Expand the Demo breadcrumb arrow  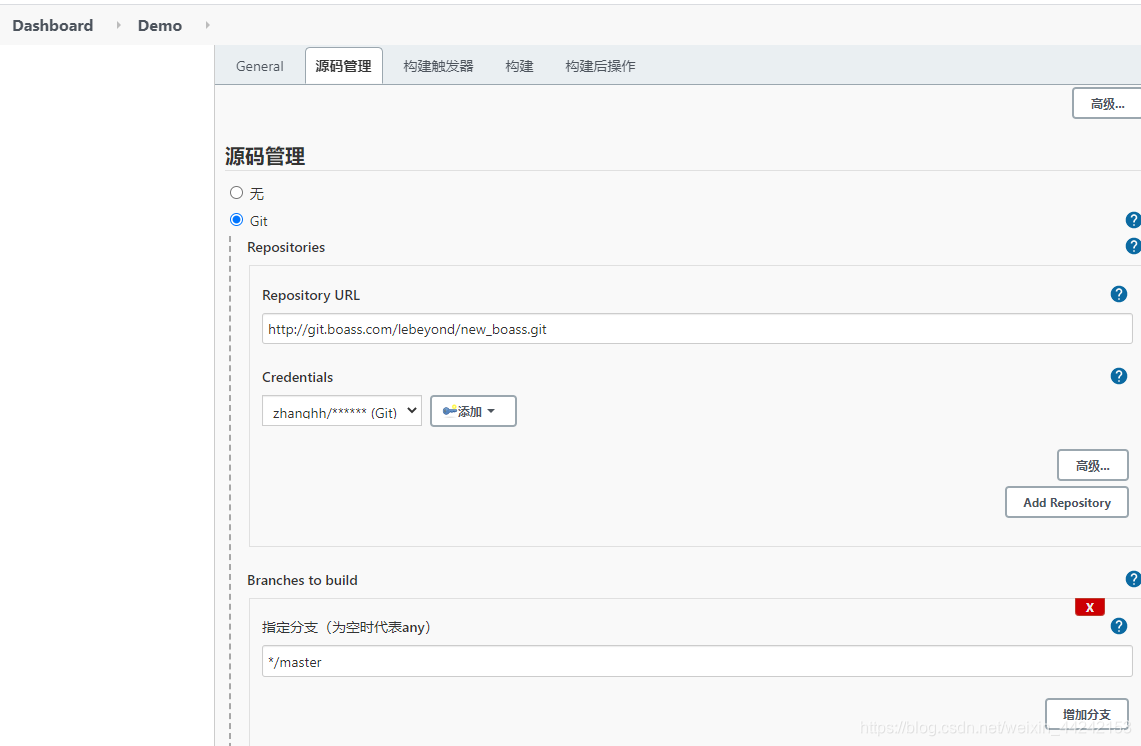(207, 25)
